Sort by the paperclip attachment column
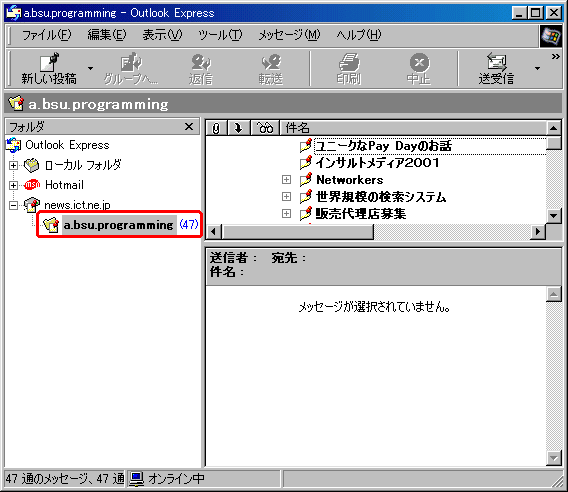This screenshot has width=568, height=492. pos(216,128)
